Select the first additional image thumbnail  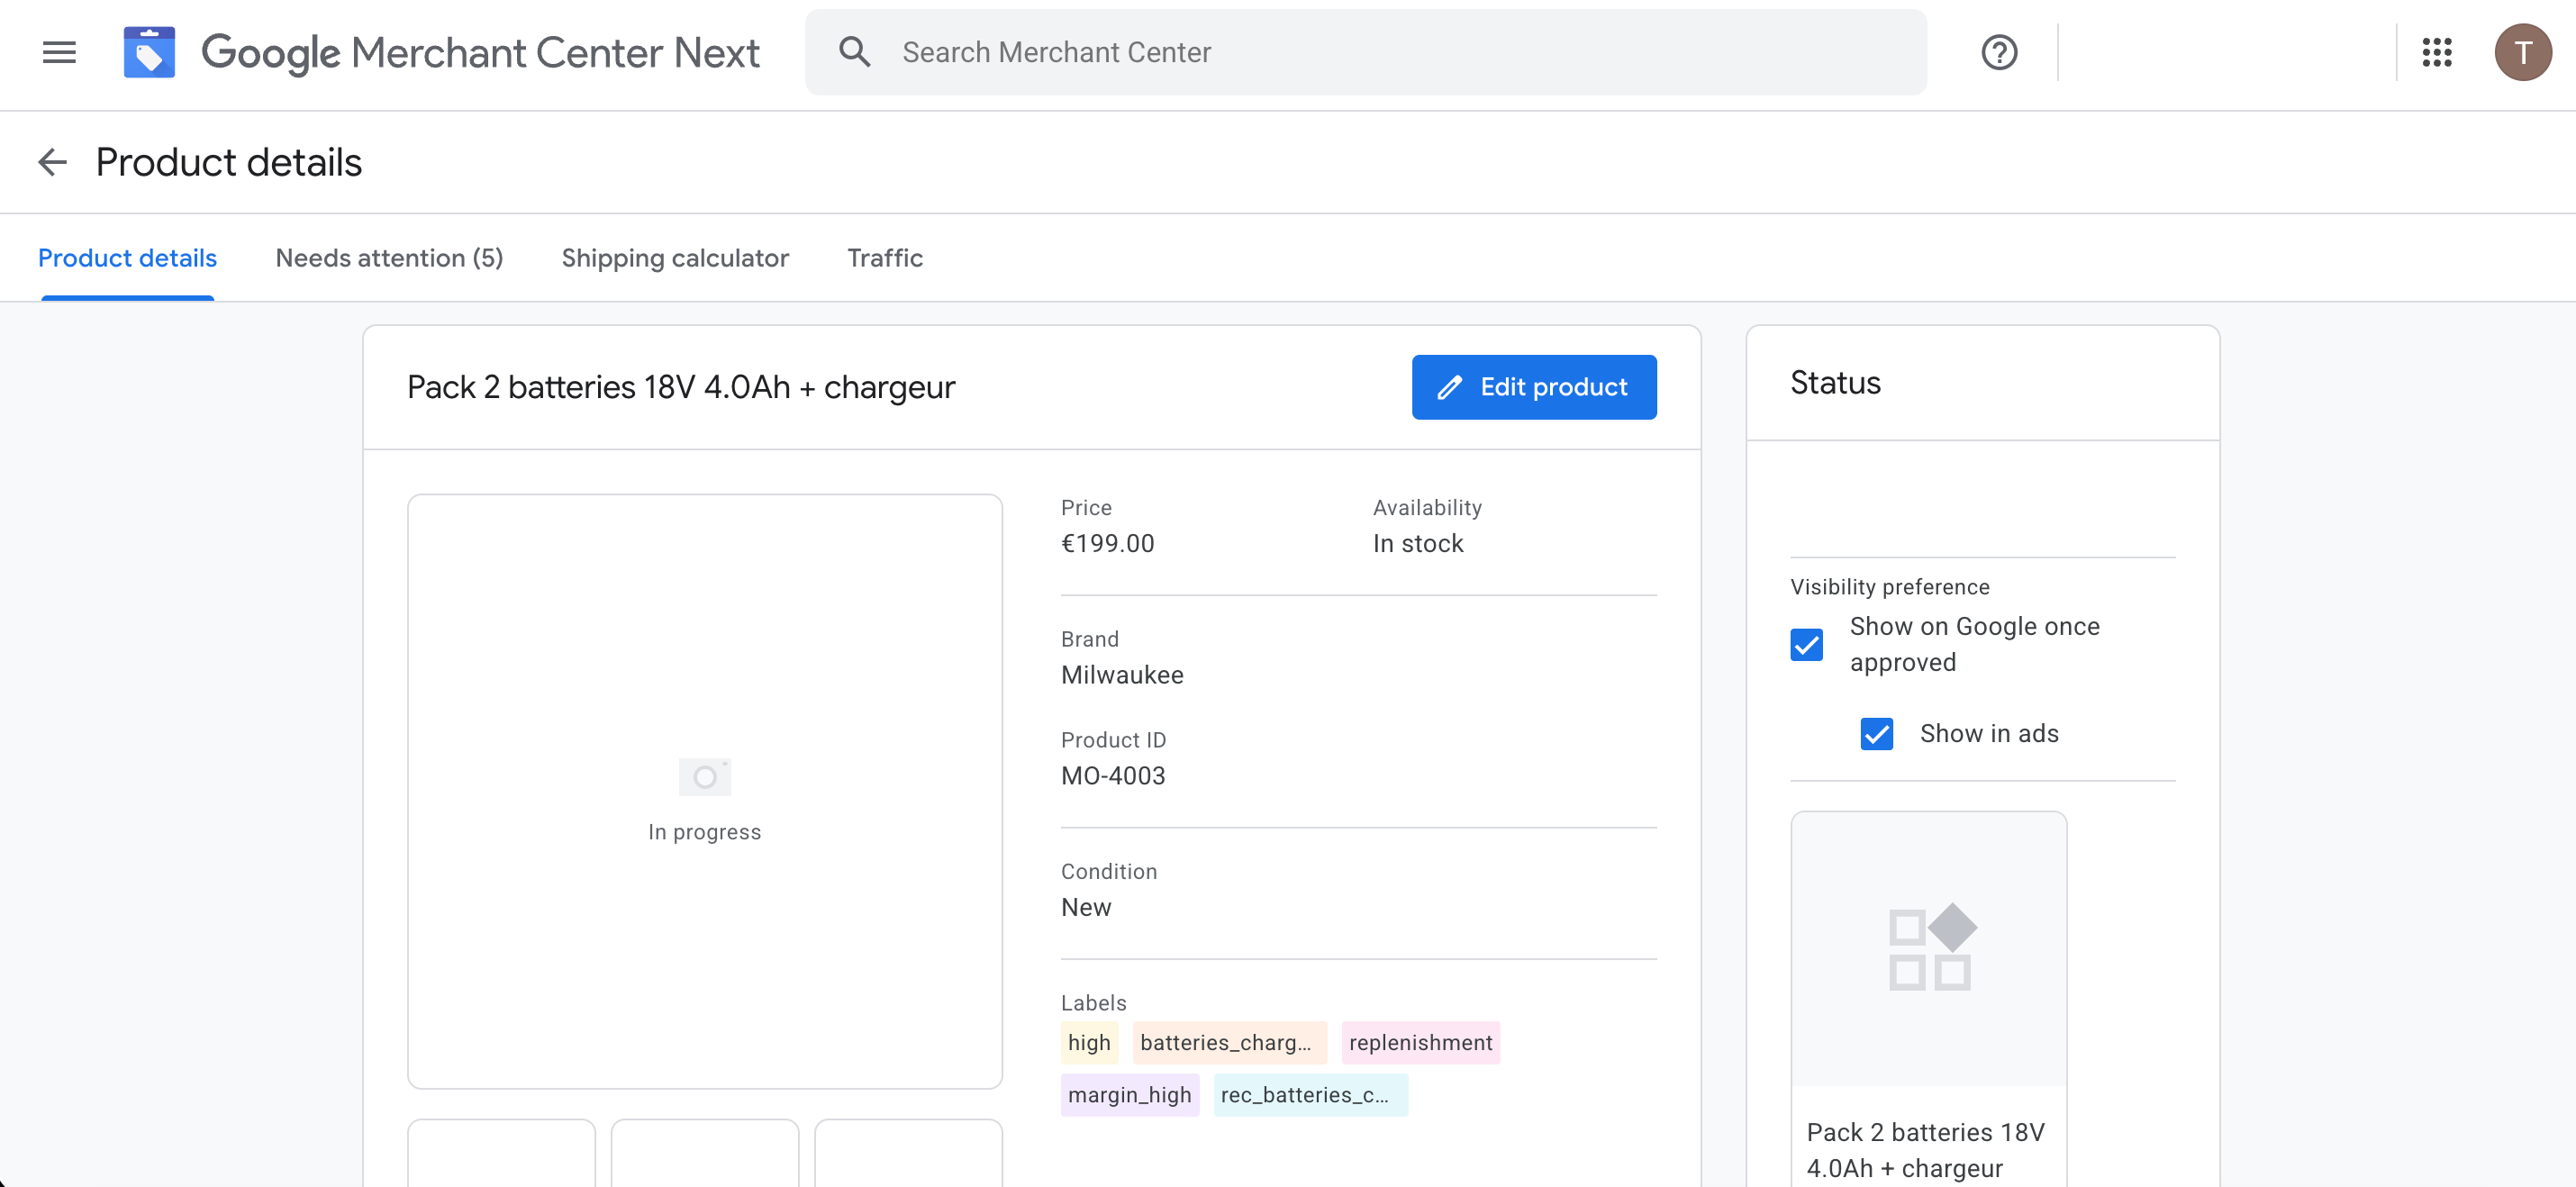(501, 1153)
